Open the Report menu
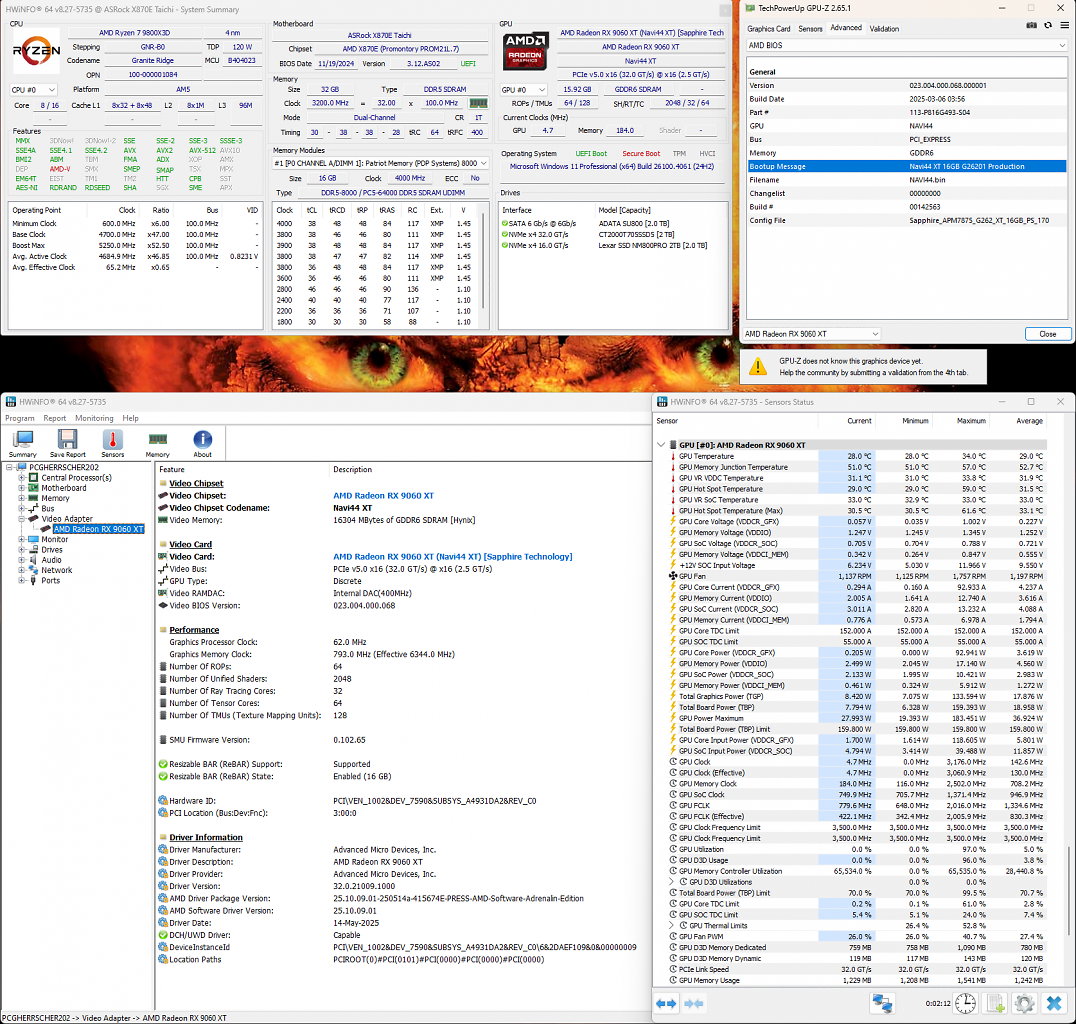This screenshot has height=1024, width=1076. (x=55, y=418)
